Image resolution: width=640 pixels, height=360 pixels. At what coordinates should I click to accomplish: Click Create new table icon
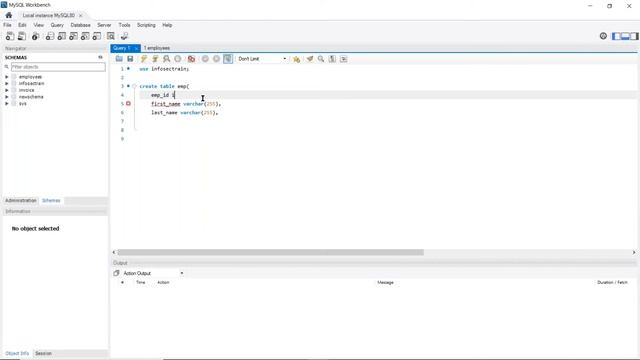[62, 36]
